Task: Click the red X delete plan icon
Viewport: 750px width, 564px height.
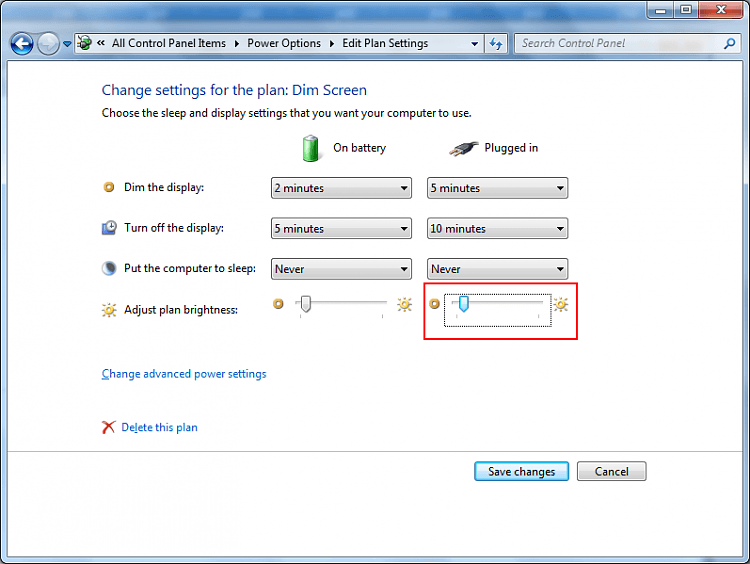Action: tap(109, 427)
